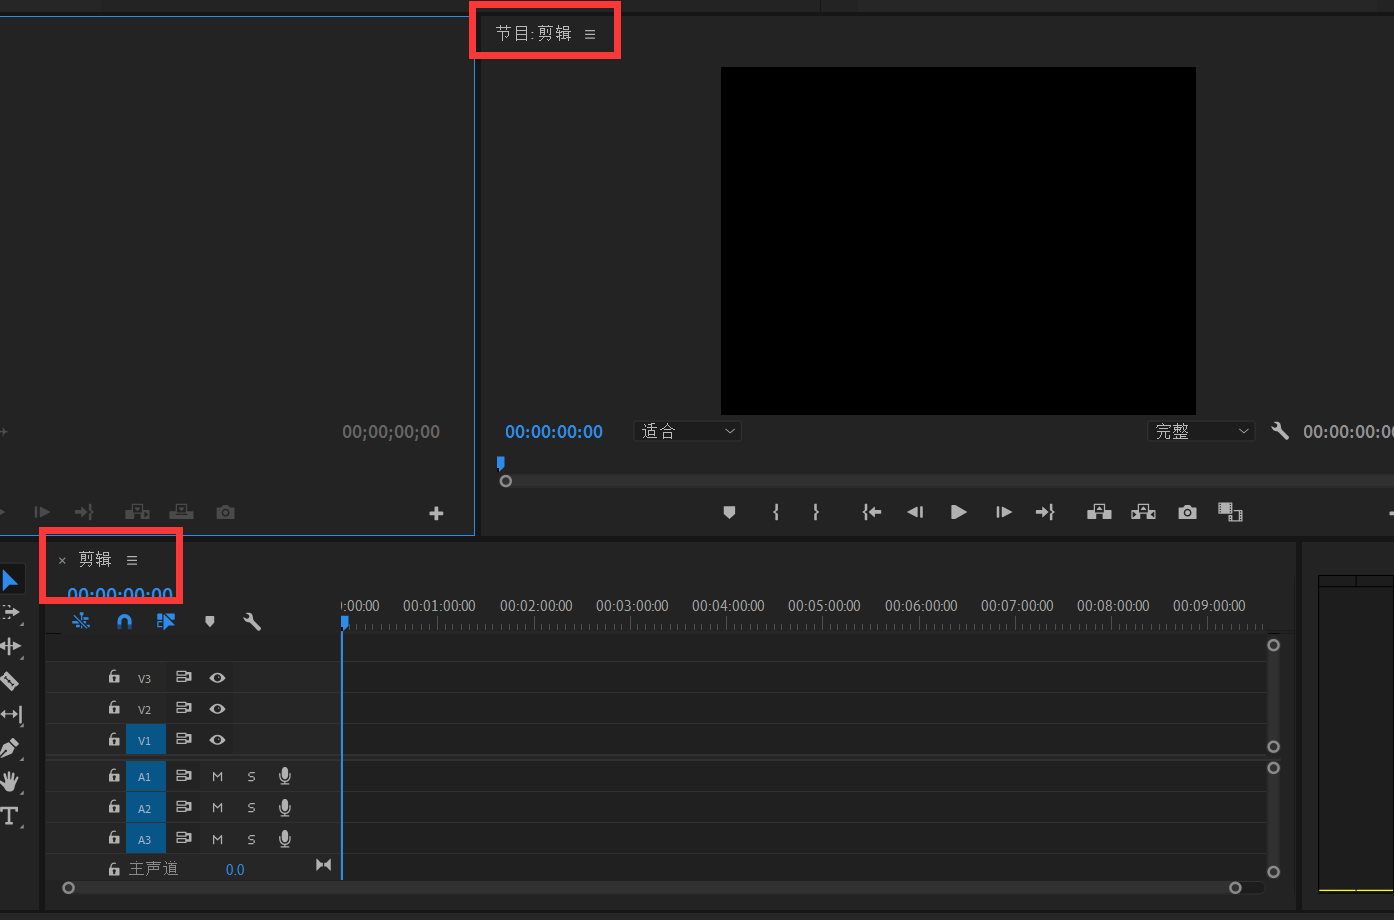Screen dimensions: 1394x920
Task: Toggle Linked Selection in timeline
Action: tap(166, 621)
